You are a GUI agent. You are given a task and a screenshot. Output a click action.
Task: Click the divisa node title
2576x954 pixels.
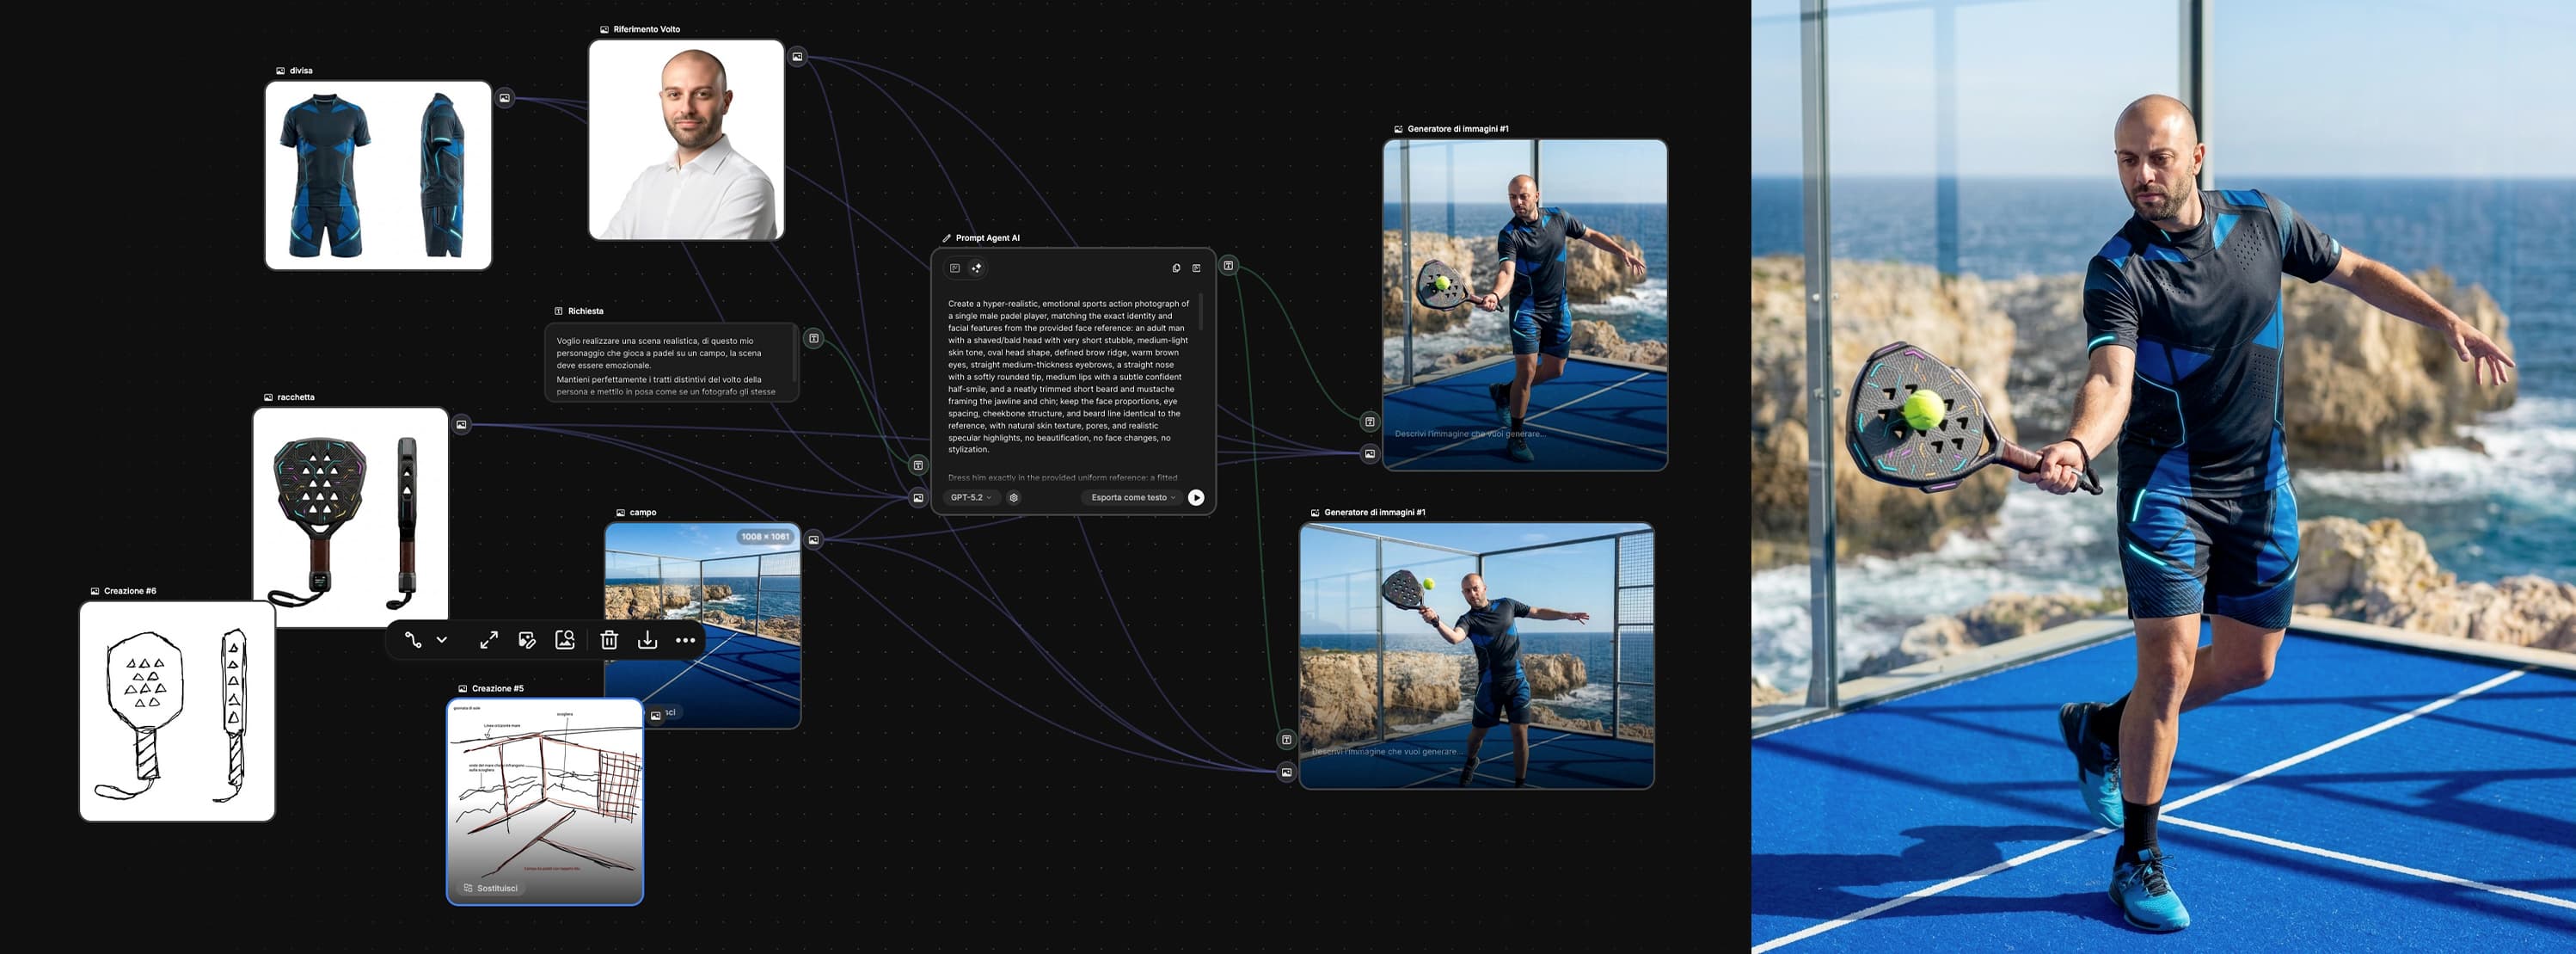coord(301,71)
